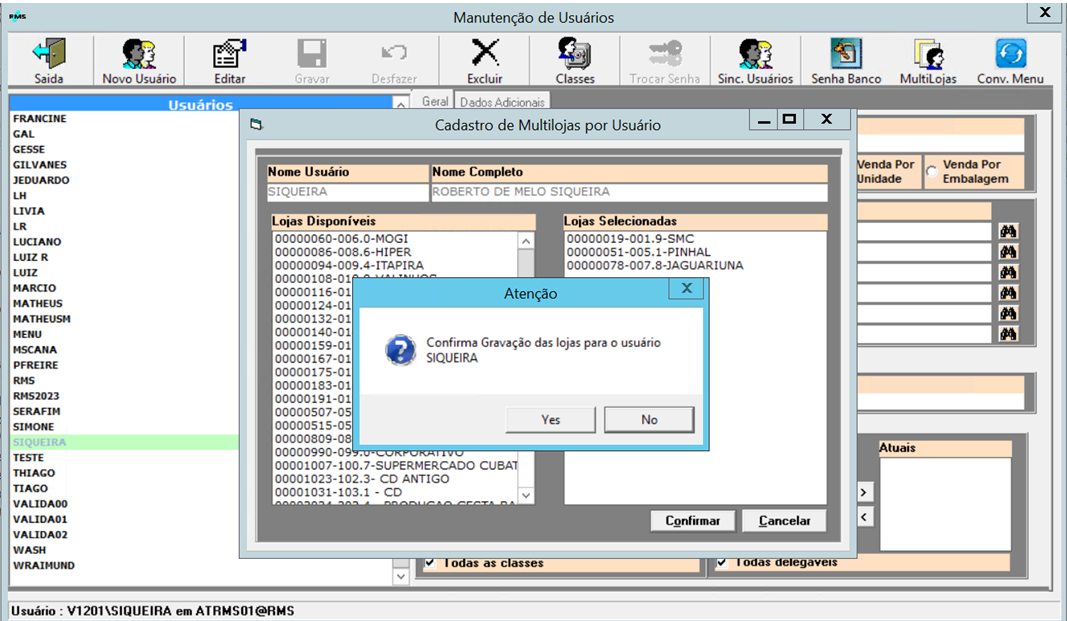Select store 00001031-103.1 - CD
The image size is (1067, 621).
click(338, 492)
